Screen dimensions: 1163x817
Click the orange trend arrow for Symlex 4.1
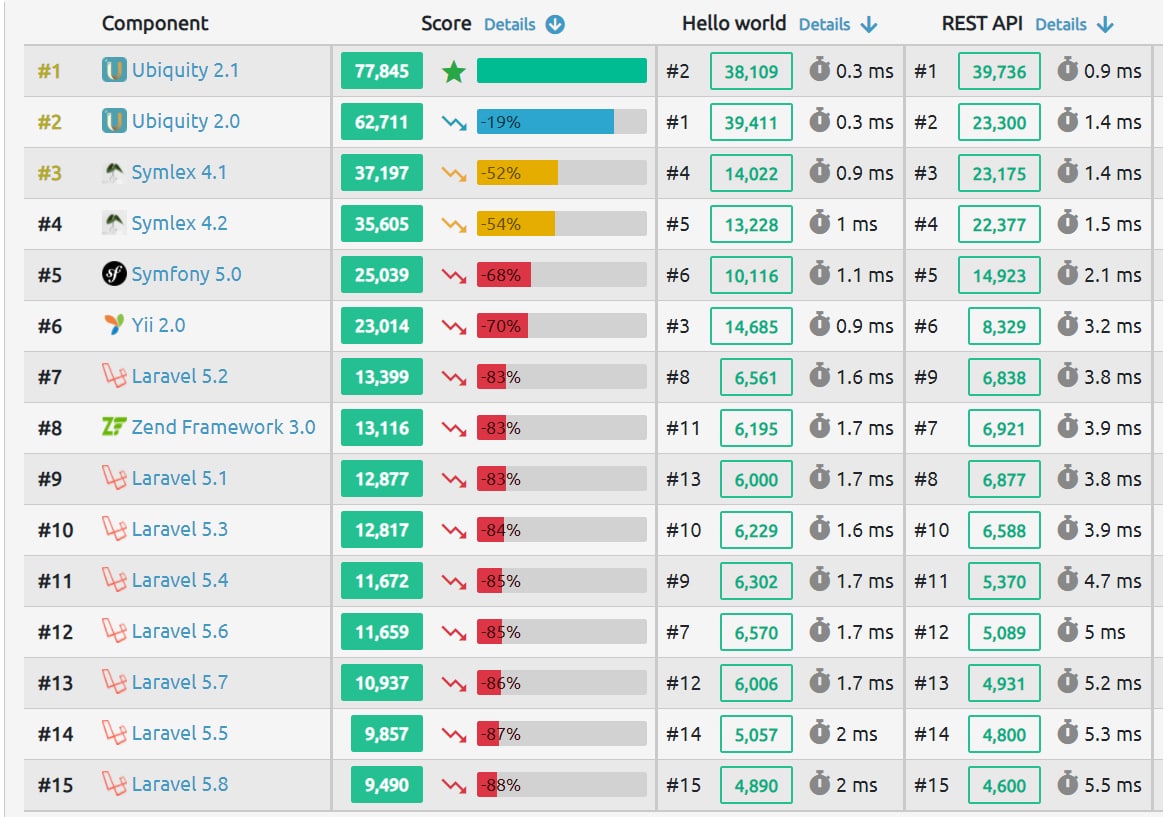(x=454, y=173)
